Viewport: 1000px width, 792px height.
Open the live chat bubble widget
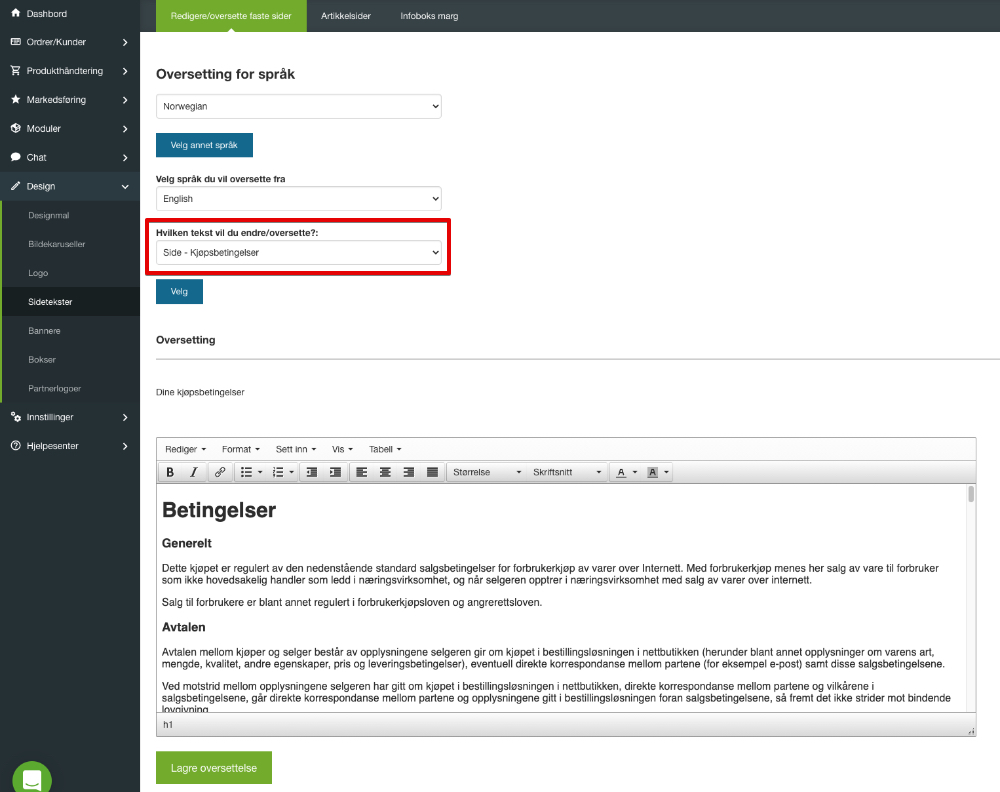coord(32,778)
